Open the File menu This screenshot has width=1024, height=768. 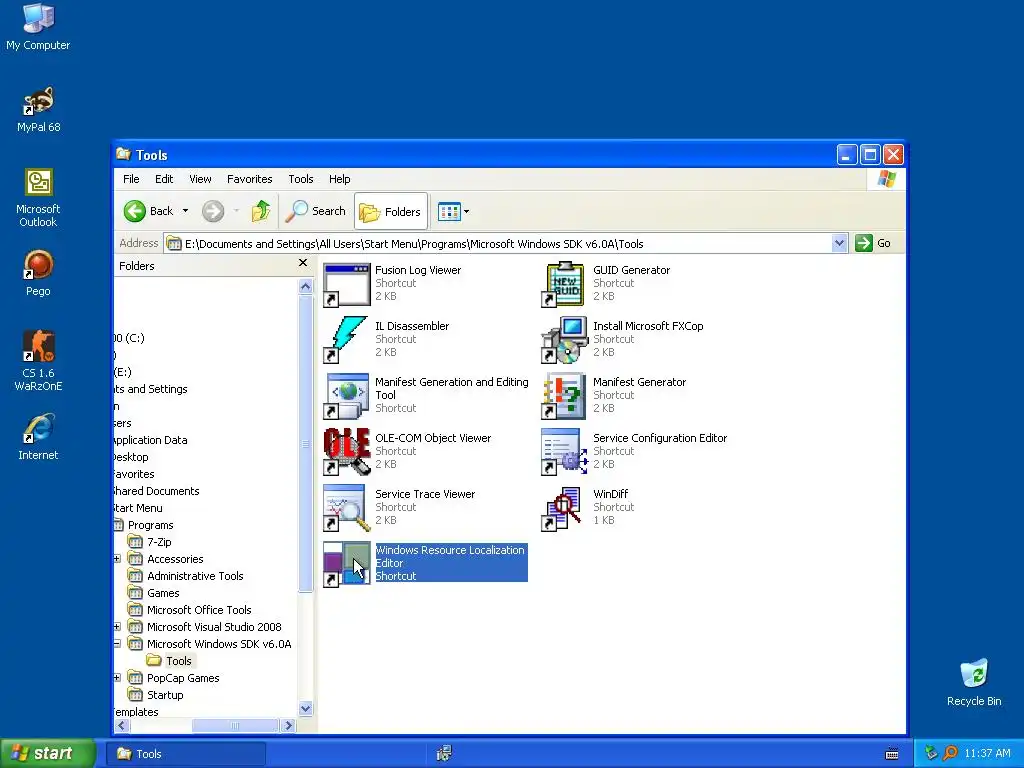pyautogui.click(x=131, y=179)
